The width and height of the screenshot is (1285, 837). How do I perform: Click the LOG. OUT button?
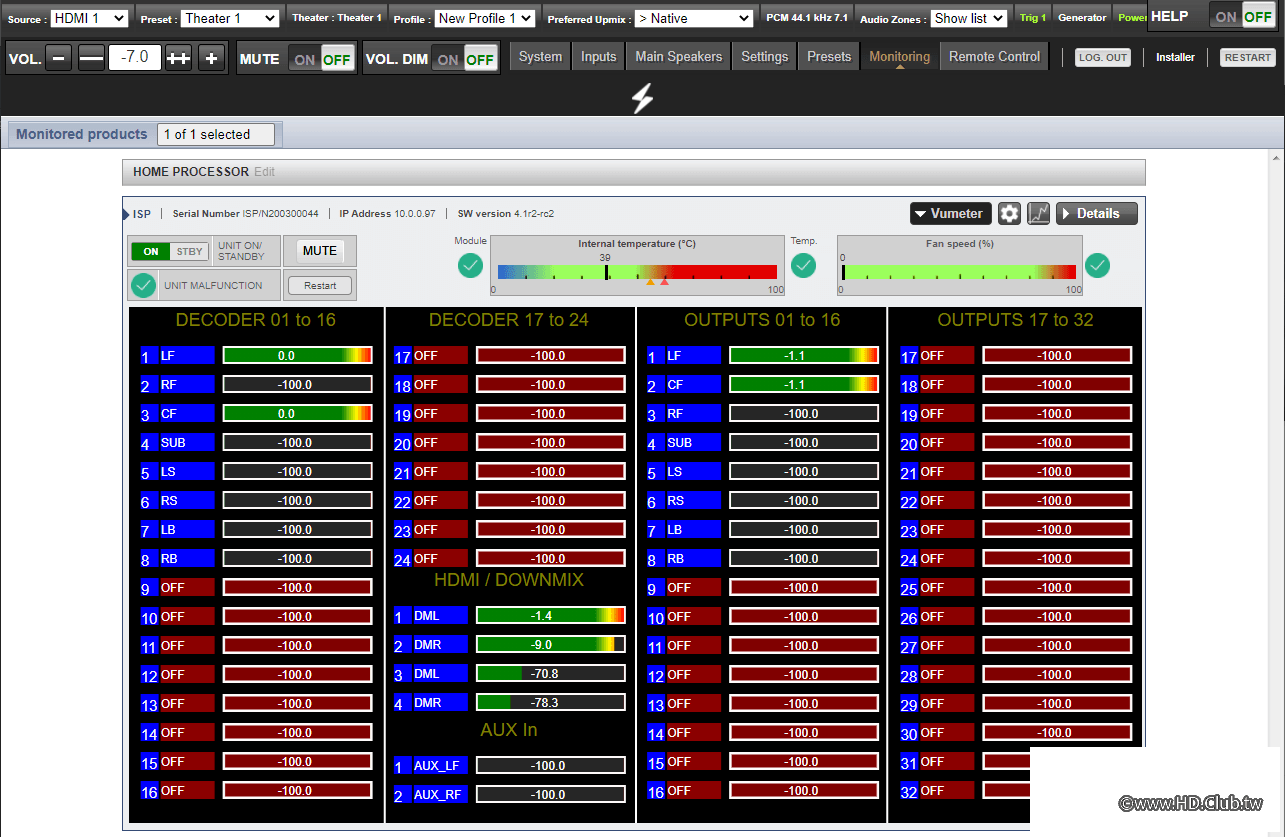click(1102, 58)
